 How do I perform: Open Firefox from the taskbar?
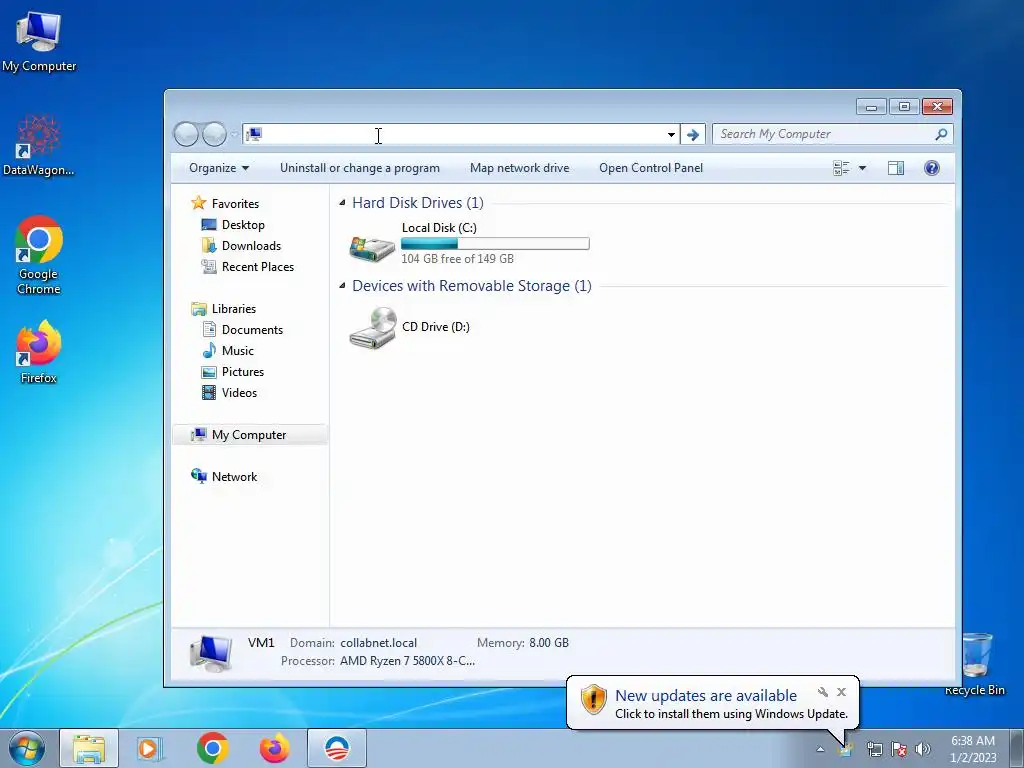pos(274,748)
